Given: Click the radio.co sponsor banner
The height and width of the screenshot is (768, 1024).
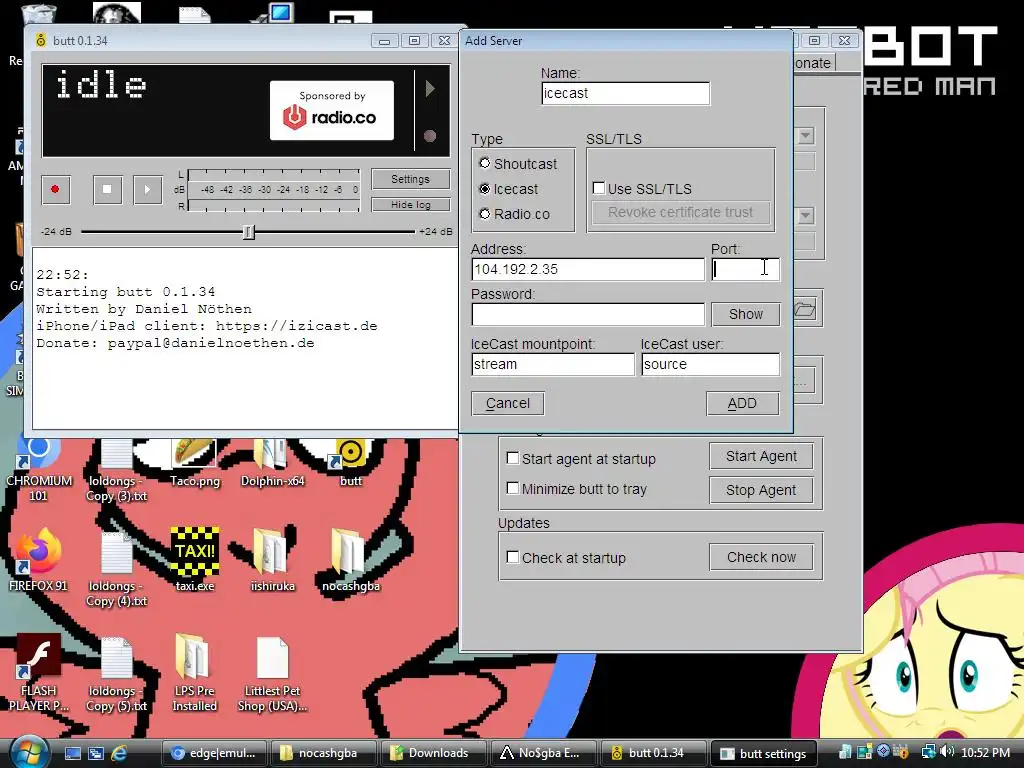Looking at the screenshot, I should coord(332,110).
